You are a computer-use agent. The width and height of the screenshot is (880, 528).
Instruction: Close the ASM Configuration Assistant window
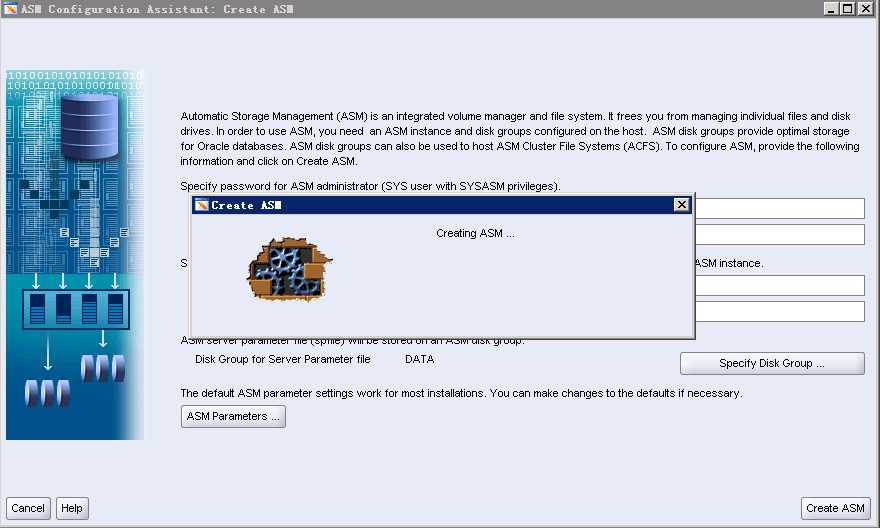coord(865,9)
